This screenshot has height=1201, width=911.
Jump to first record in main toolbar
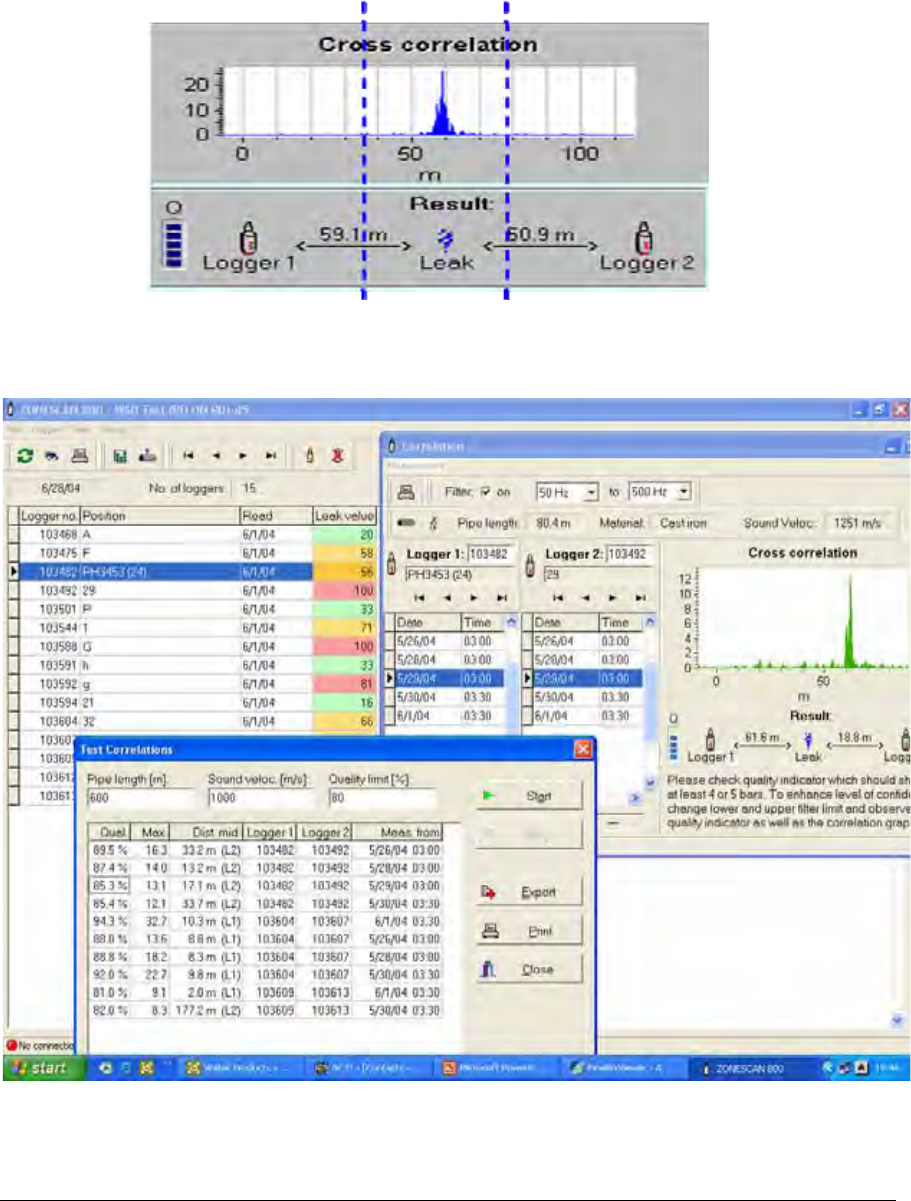187,454
